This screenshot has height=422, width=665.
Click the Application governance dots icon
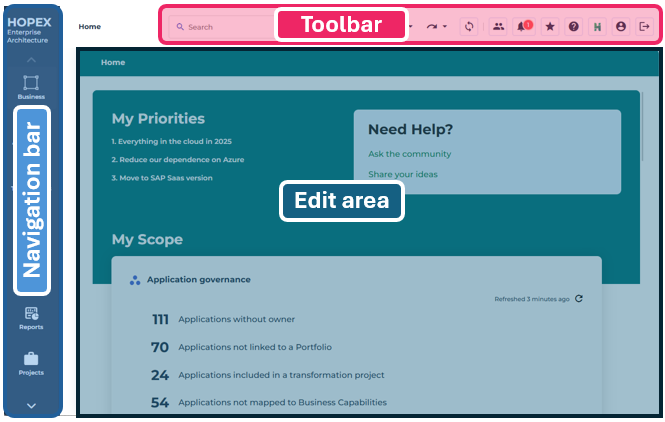[x=135, y=280]
